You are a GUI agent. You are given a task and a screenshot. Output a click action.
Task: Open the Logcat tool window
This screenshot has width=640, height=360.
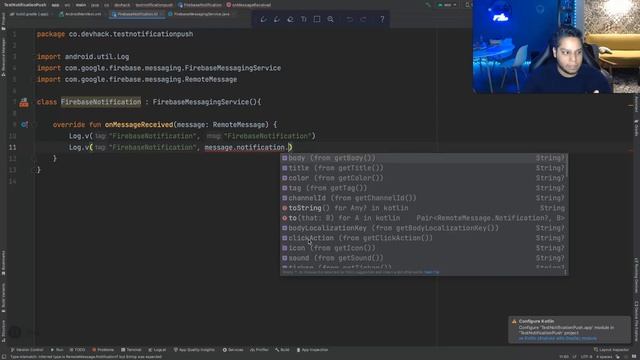click(157, 350)
